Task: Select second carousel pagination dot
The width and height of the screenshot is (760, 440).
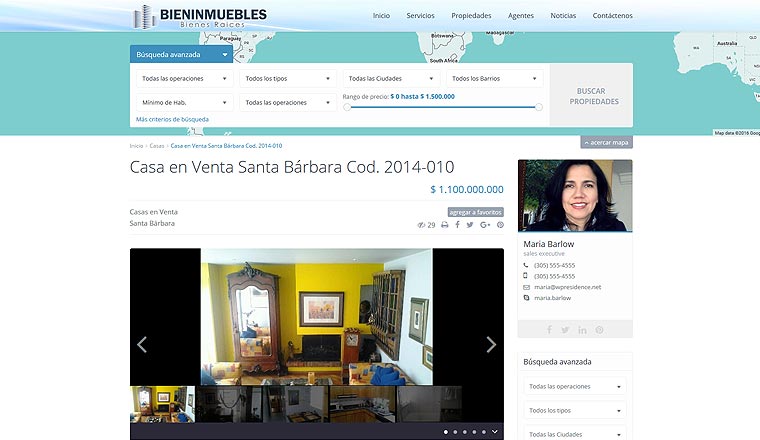Action: coord(455,432)
